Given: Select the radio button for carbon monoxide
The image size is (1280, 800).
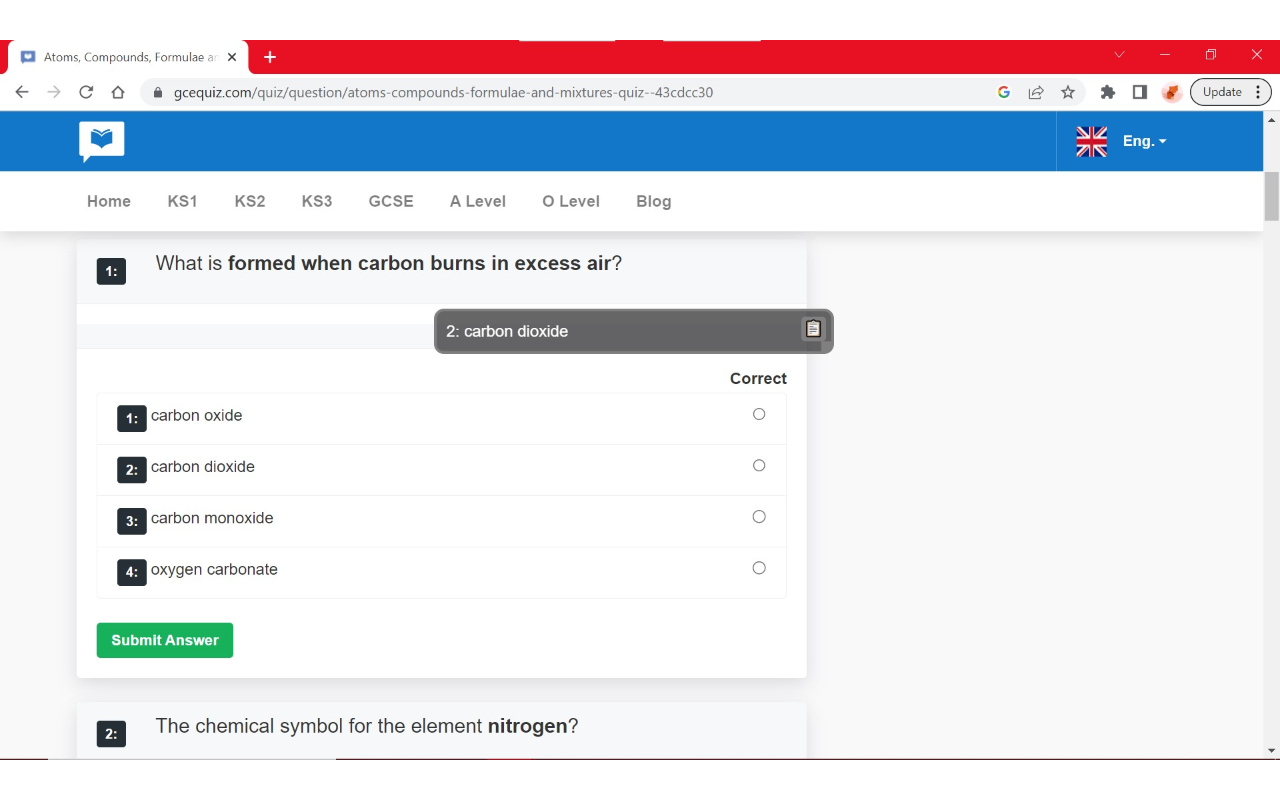Looking at the screenshot, I should 758,516.
